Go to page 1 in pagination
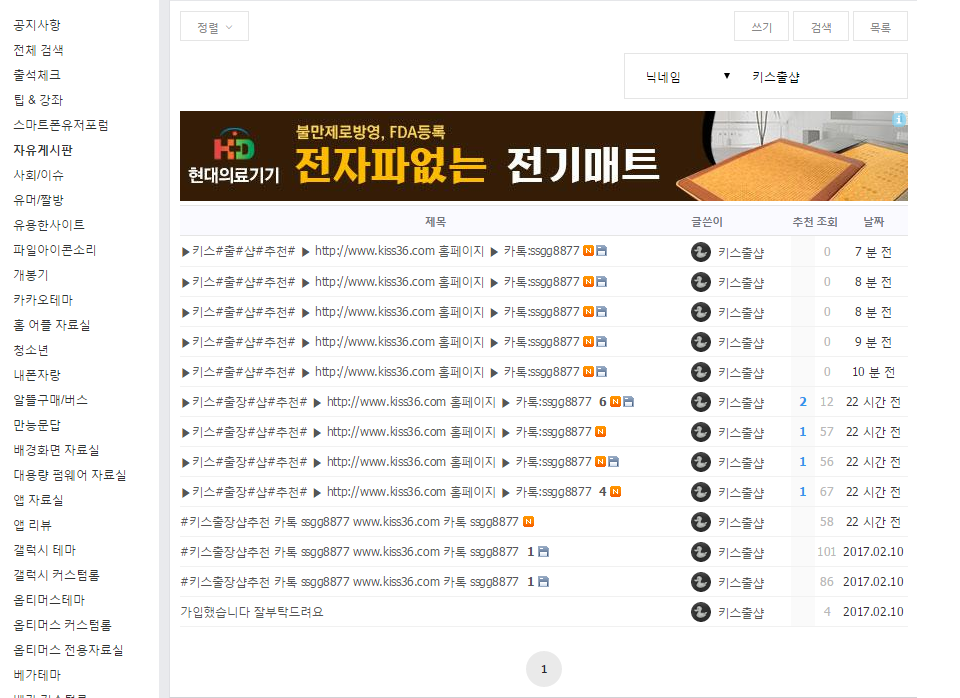The image size is (960, 698). [544, 669]
